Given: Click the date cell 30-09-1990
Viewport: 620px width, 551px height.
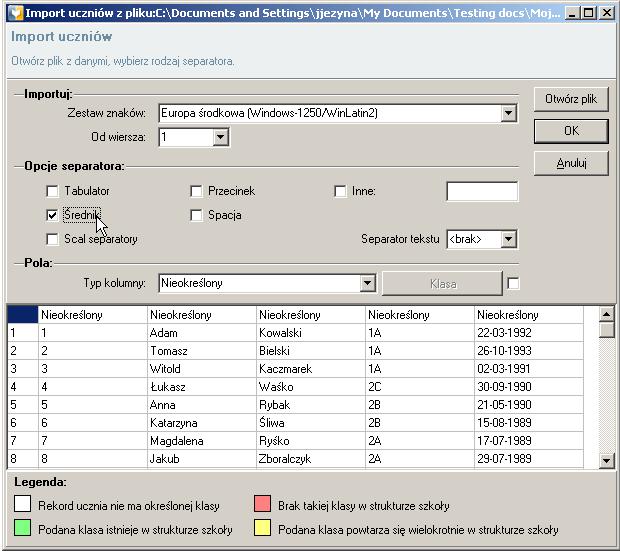Looking at the screenshot, I should (529, 387).
